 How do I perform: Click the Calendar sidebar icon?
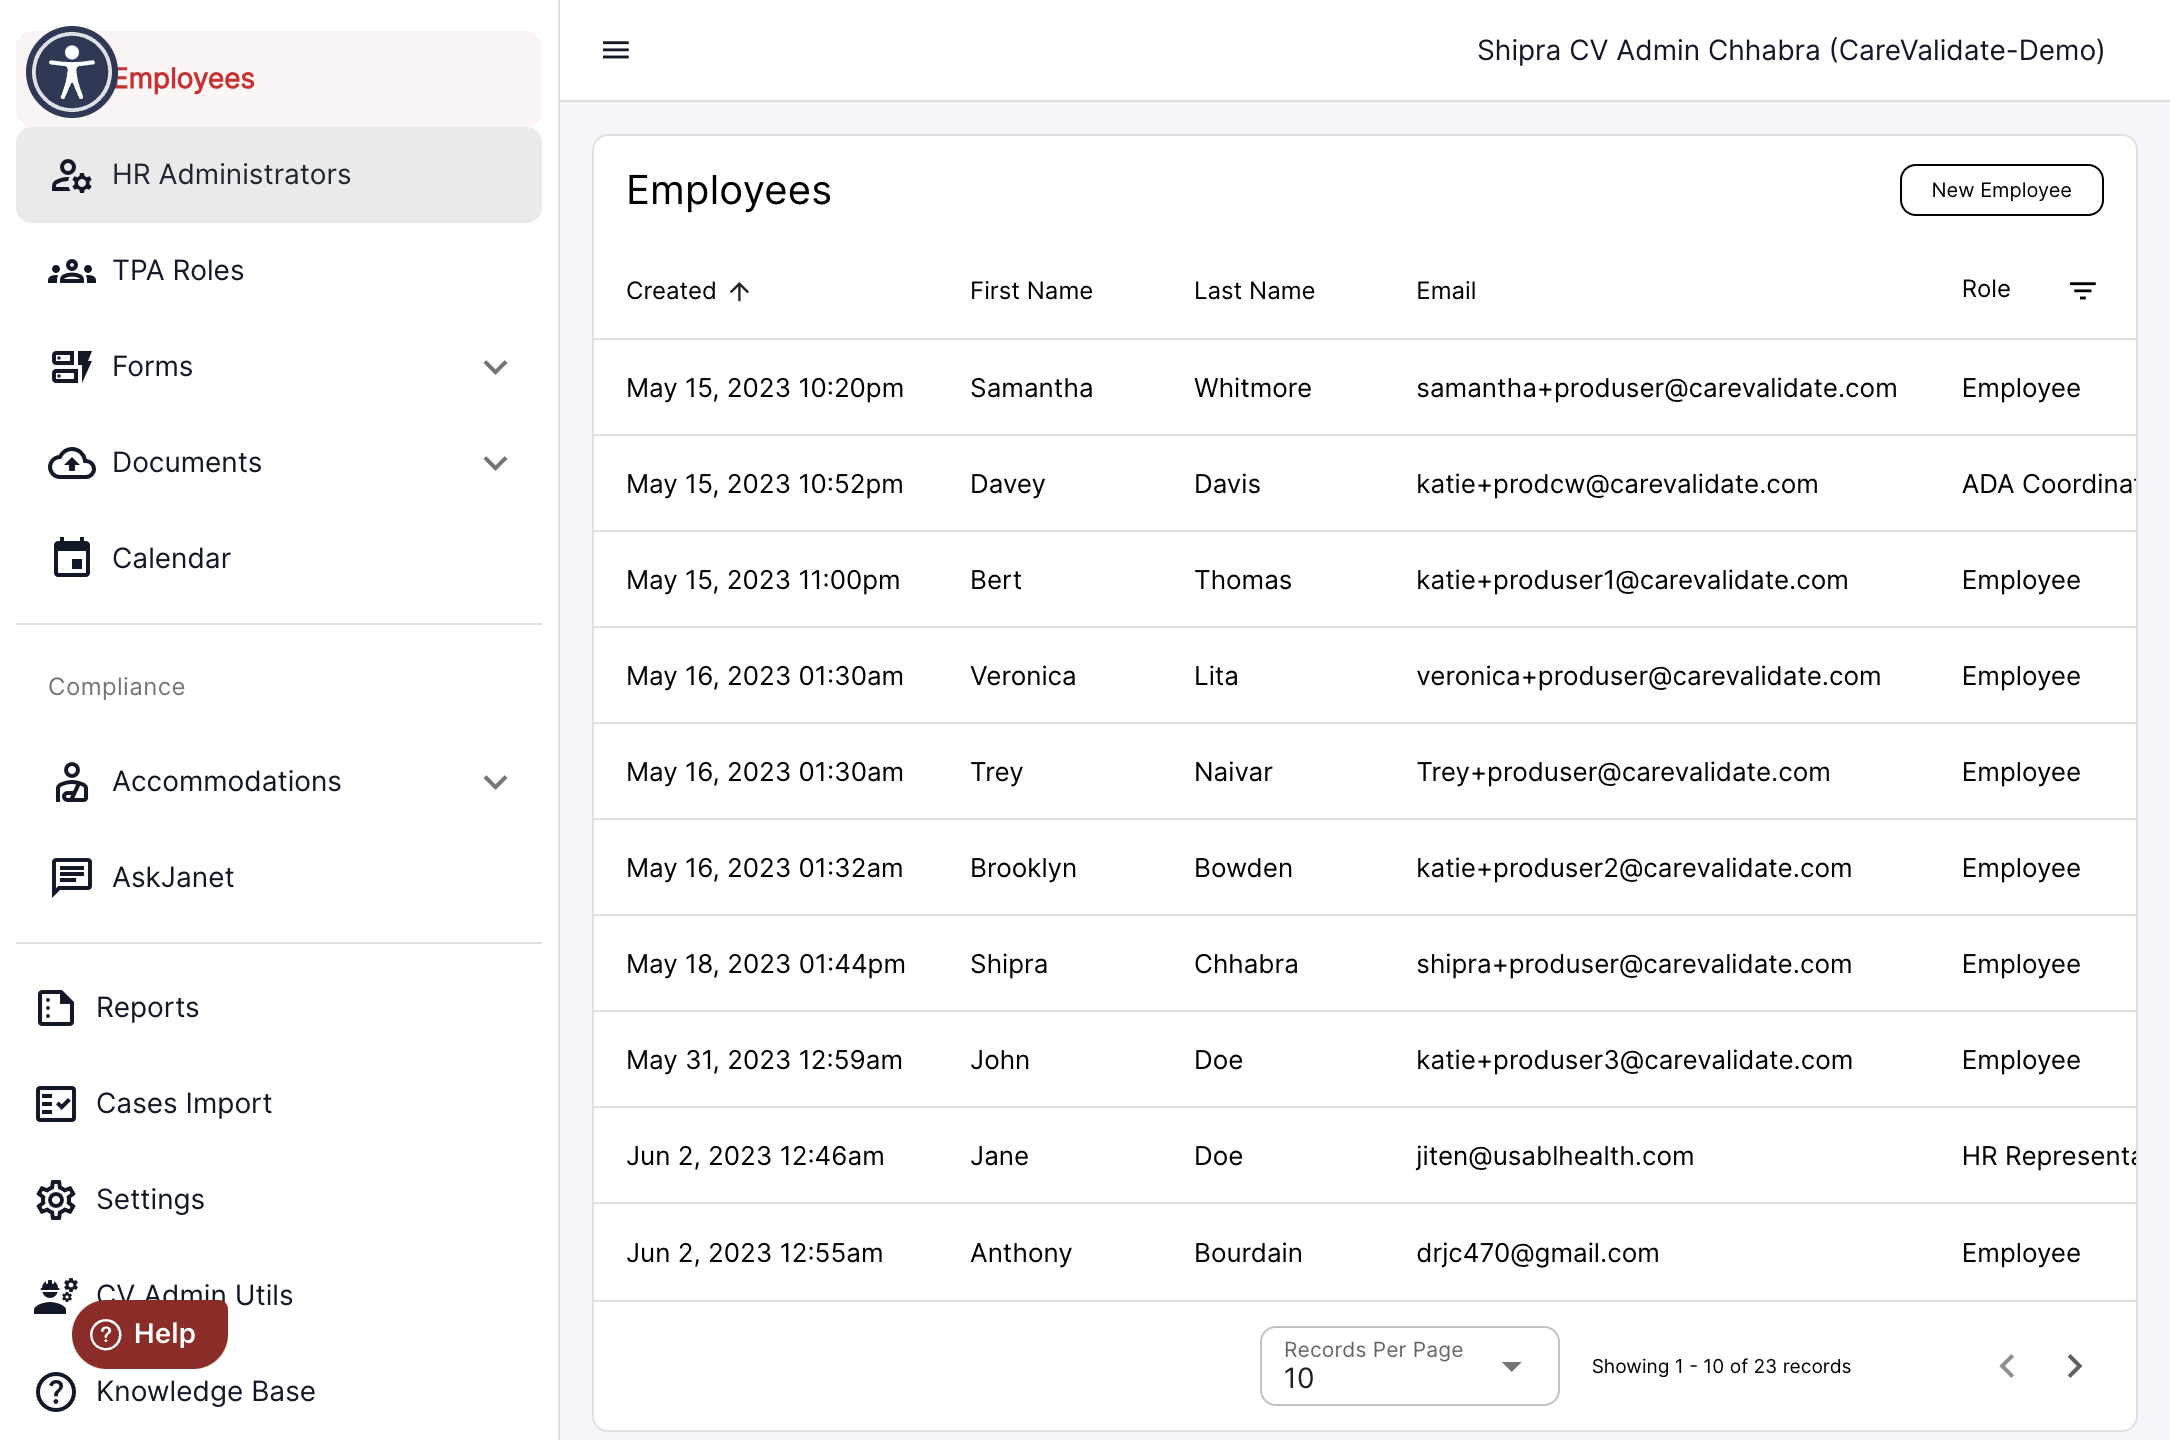71,558
